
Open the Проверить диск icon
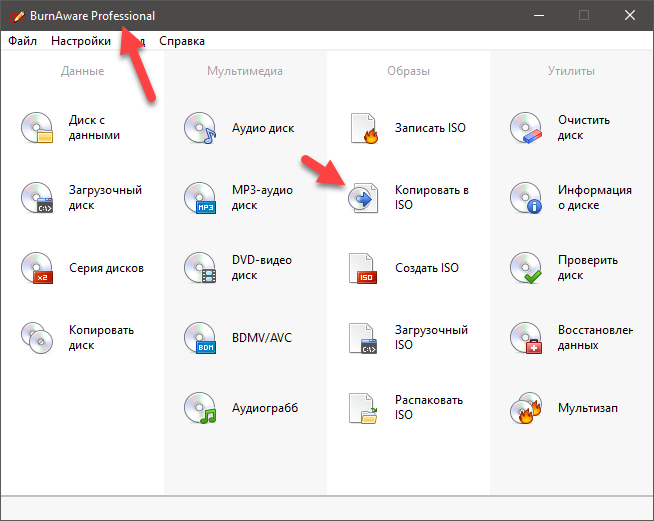tap(526, 268)
